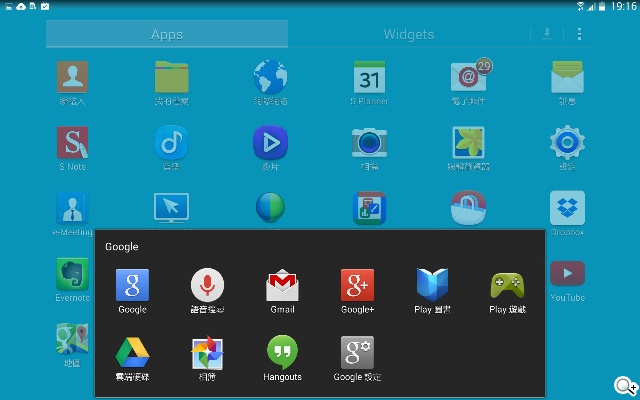The height and width of the screenshot is (400, 640).
Task: Click the Google folder title
Action: (x=122, y=246)
